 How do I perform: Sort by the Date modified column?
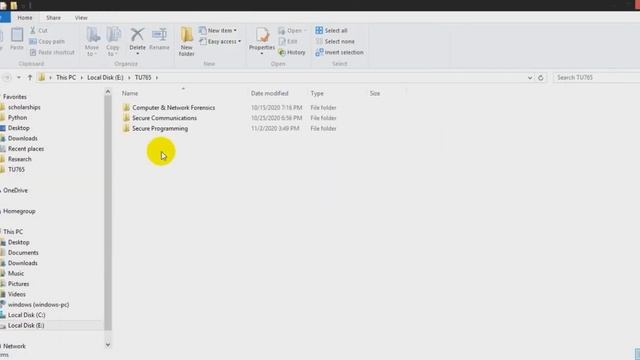point(269,93)
